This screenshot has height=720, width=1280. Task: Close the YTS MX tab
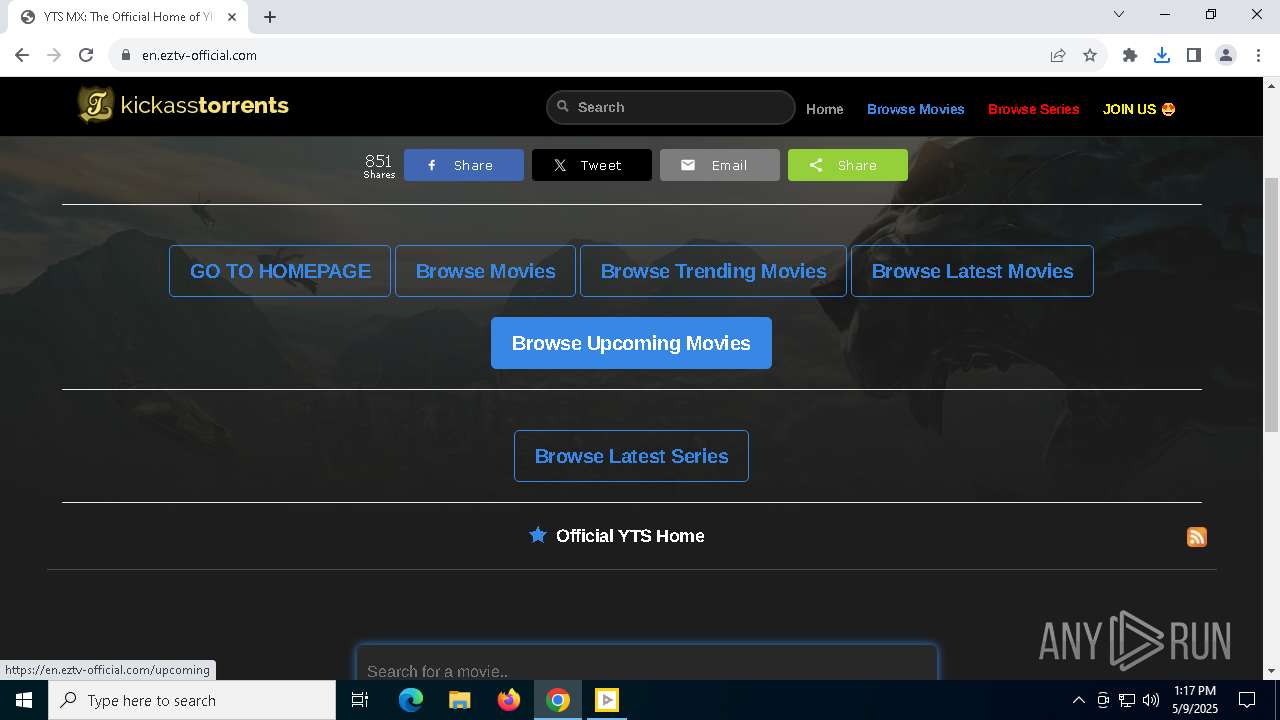[x=231, y=17]
